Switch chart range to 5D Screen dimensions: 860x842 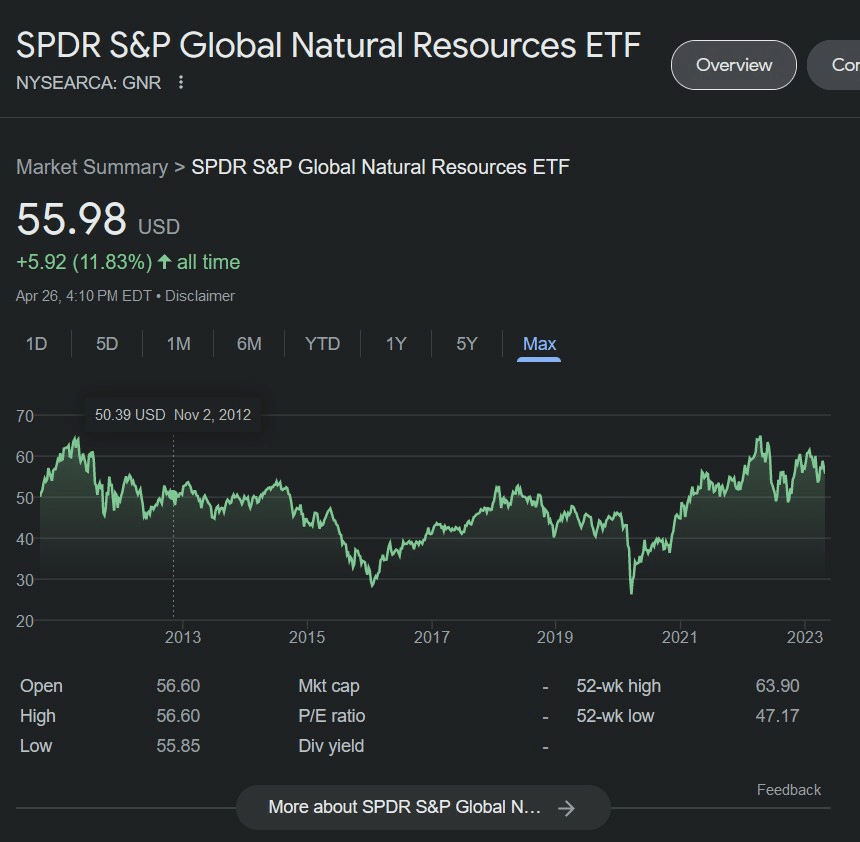click(107, 344)
